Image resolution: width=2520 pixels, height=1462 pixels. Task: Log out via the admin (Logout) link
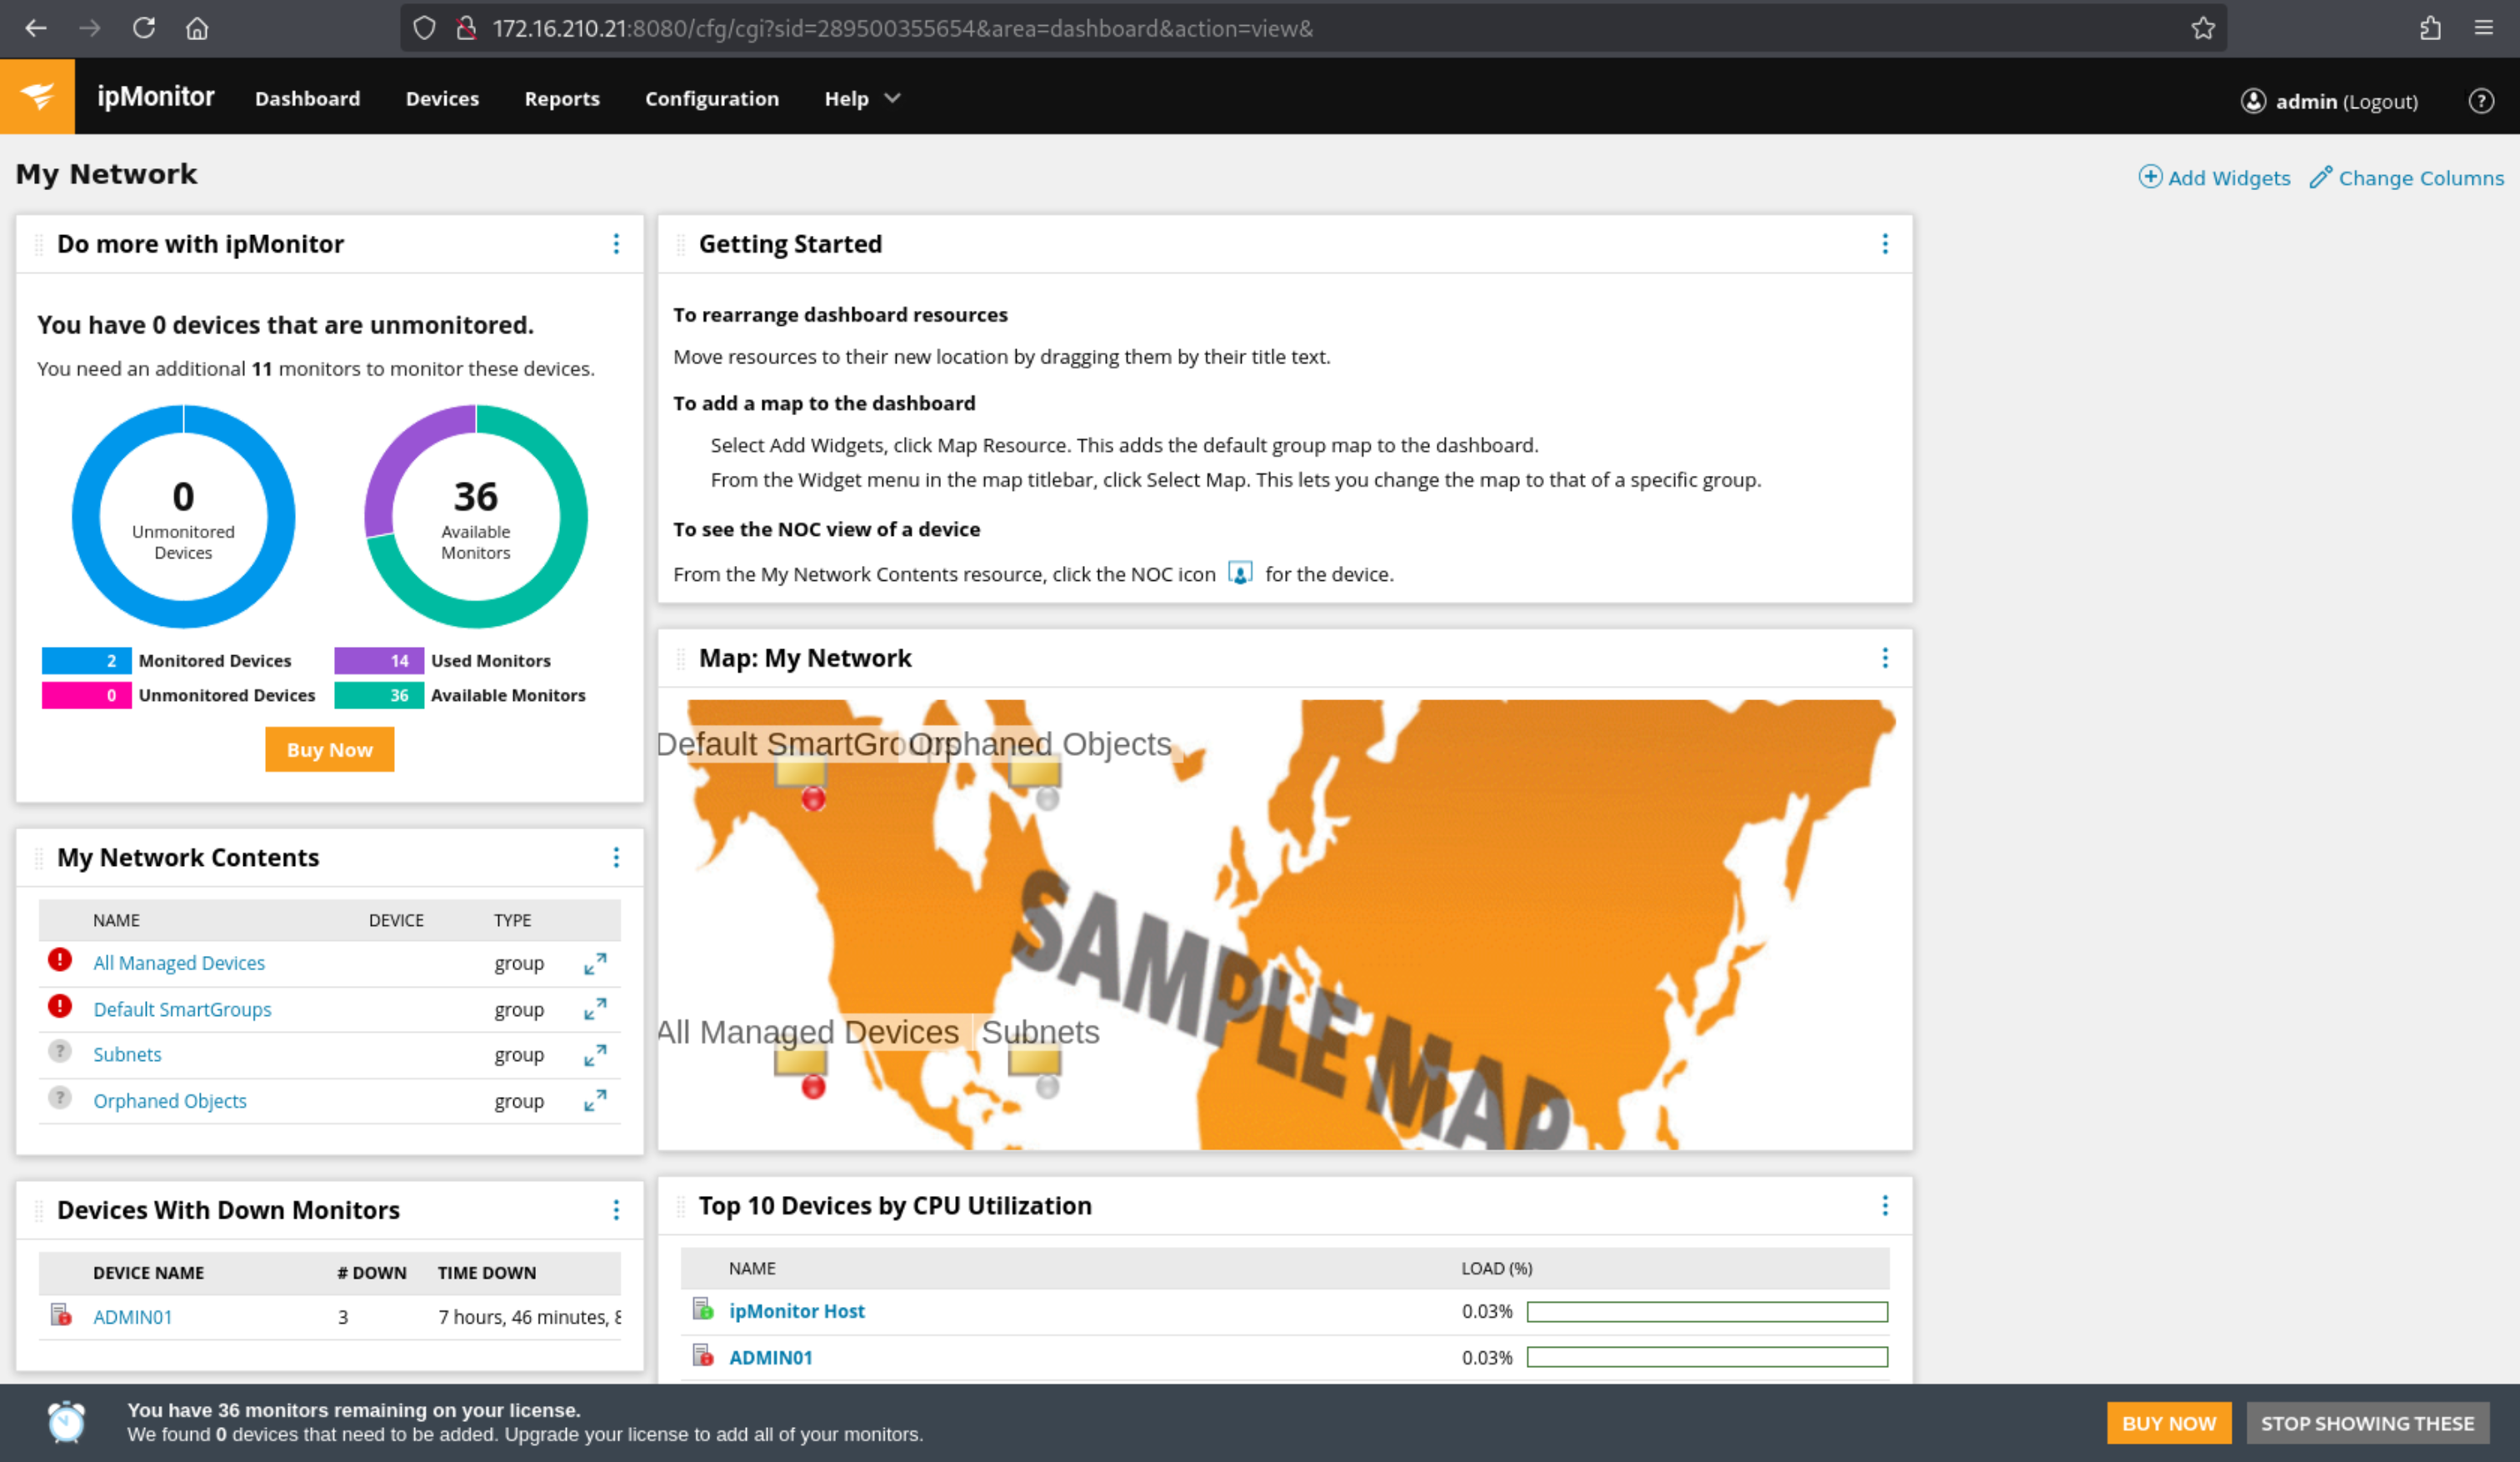tap(2346, 101)
